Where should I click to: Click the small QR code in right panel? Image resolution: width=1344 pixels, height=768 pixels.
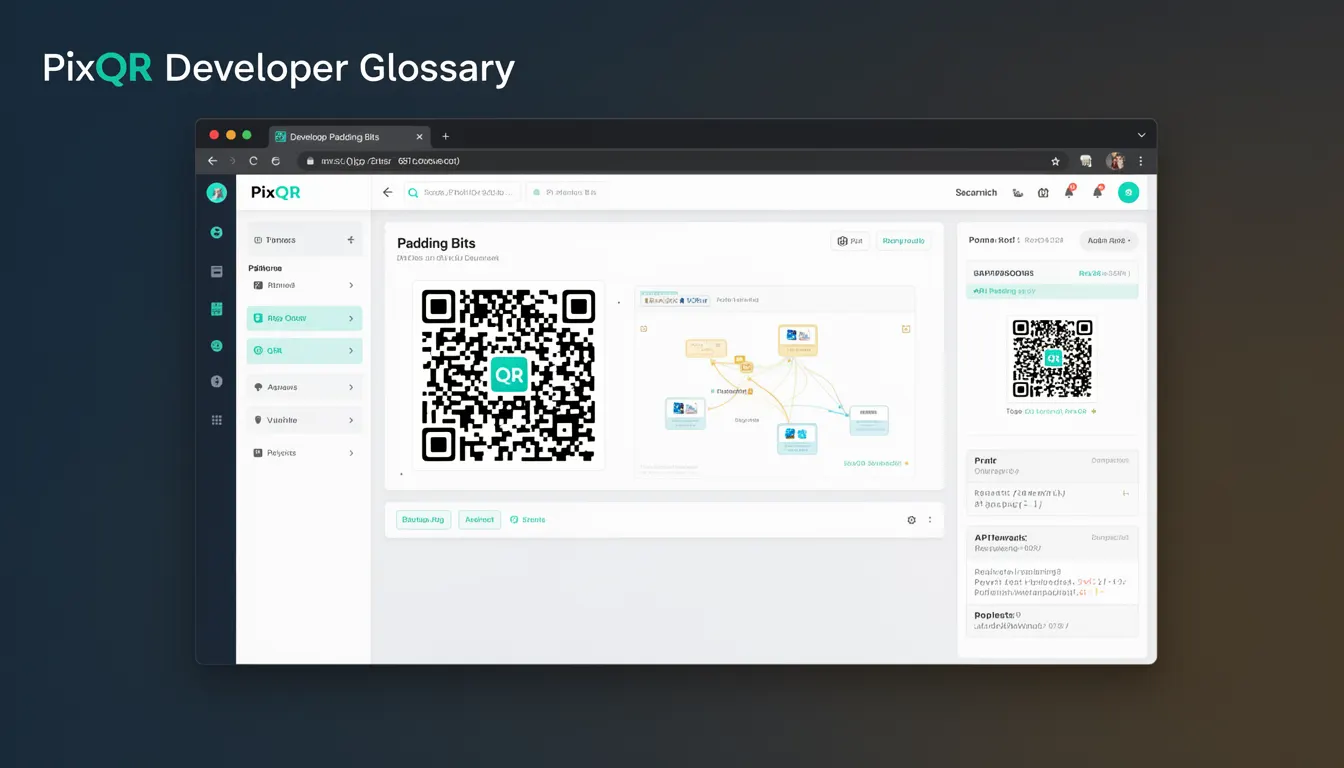(x=1052, y=358)
